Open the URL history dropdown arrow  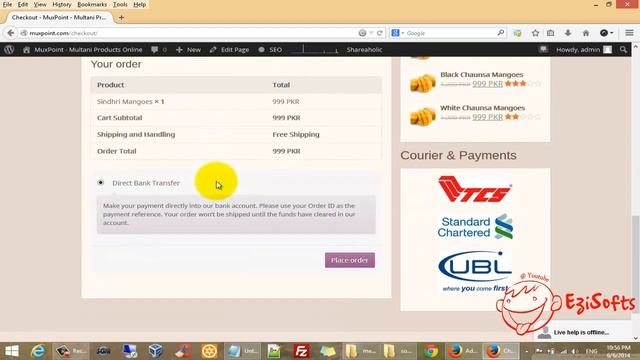coord(371,33)
